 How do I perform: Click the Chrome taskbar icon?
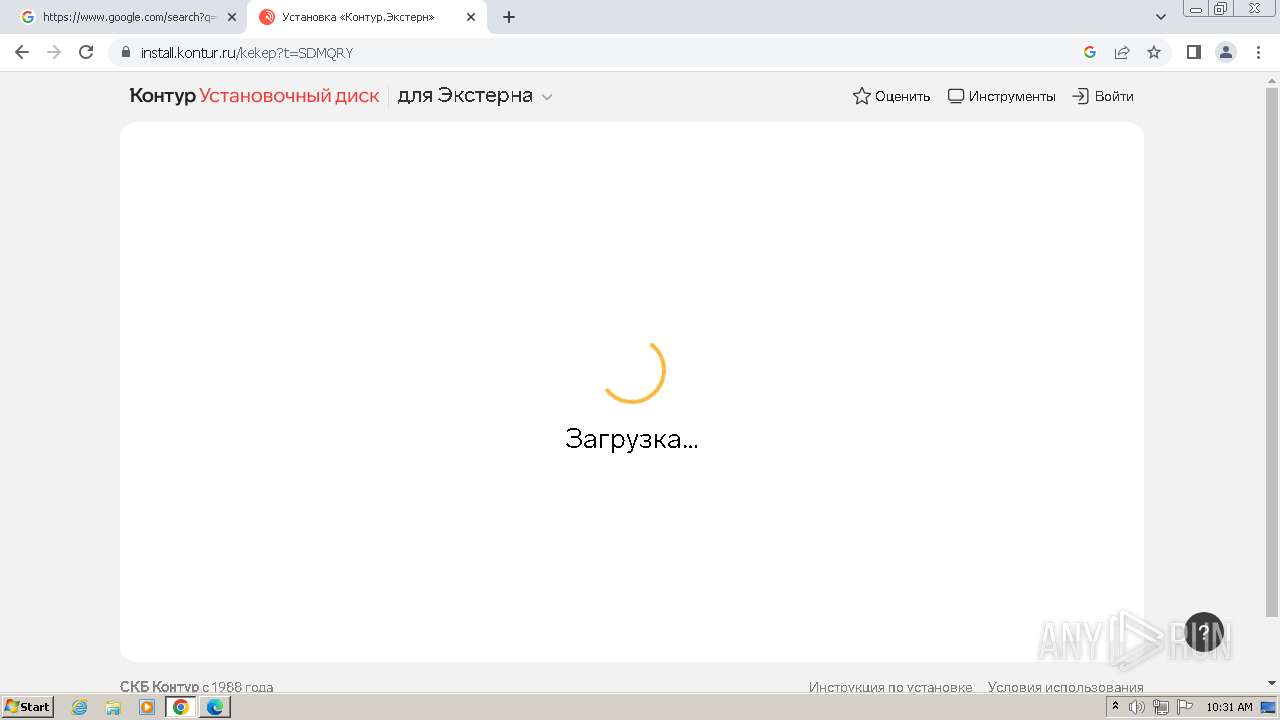[x=181, y=707]
